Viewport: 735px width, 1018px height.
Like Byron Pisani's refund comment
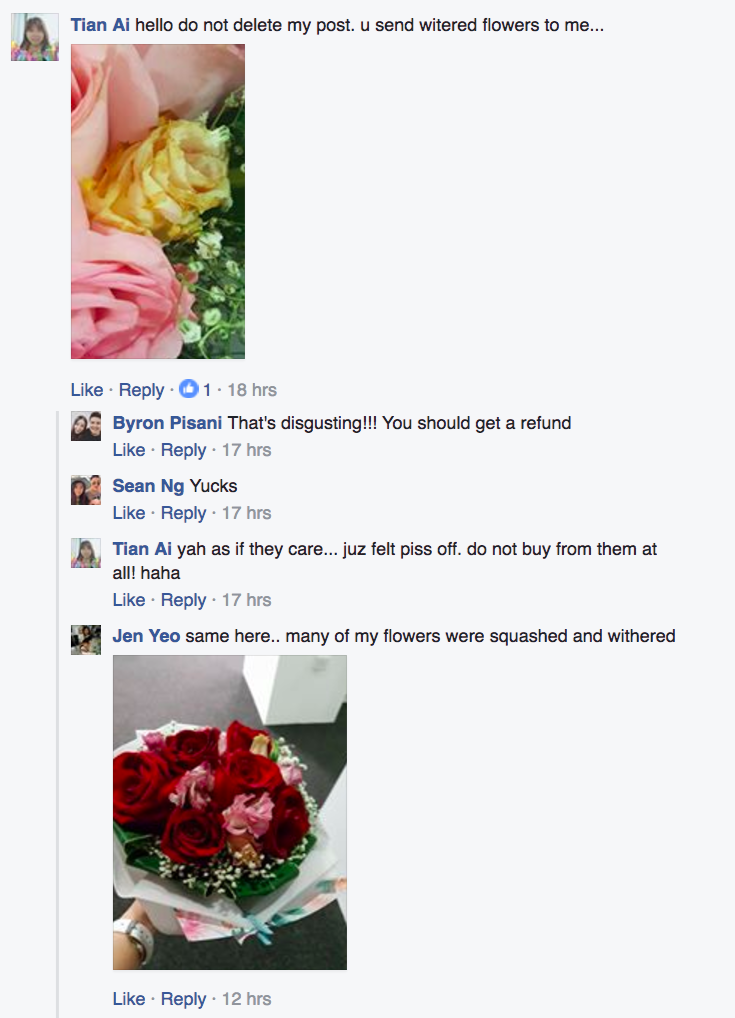click(x=129, y=450)
